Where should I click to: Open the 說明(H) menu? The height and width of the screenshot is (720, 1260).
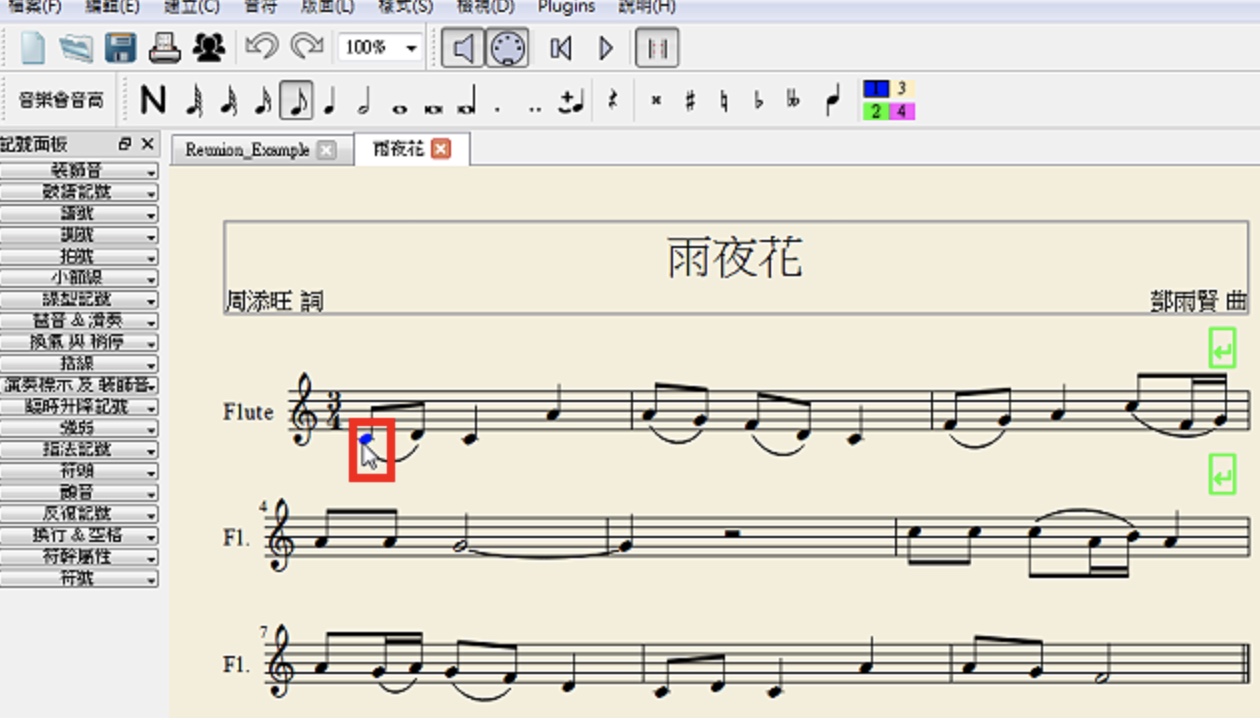[x=647, y=7]
